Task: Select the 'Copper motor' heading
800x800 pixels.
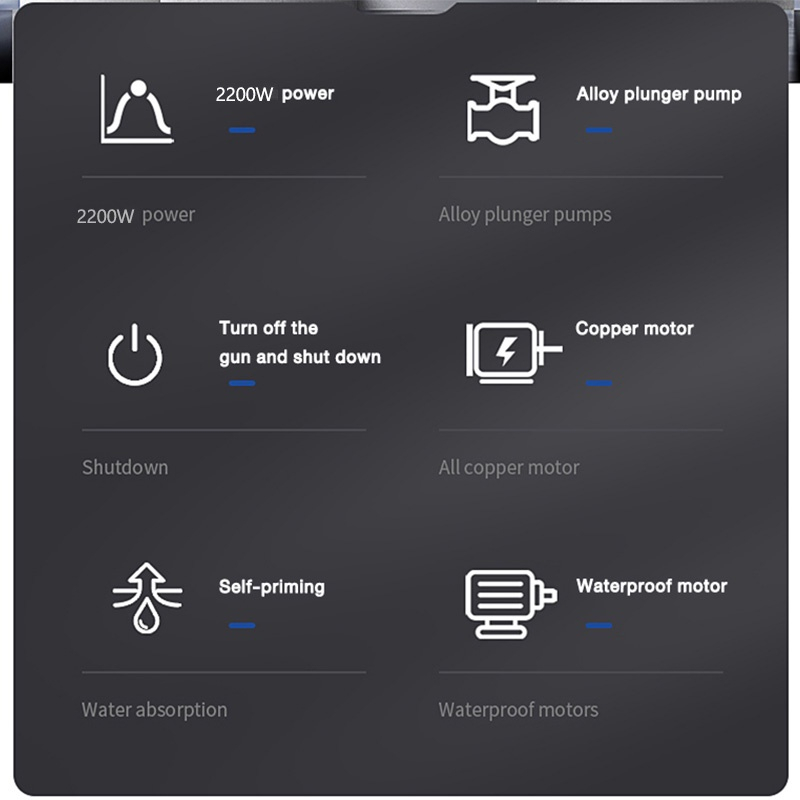Action: (634, 329)
